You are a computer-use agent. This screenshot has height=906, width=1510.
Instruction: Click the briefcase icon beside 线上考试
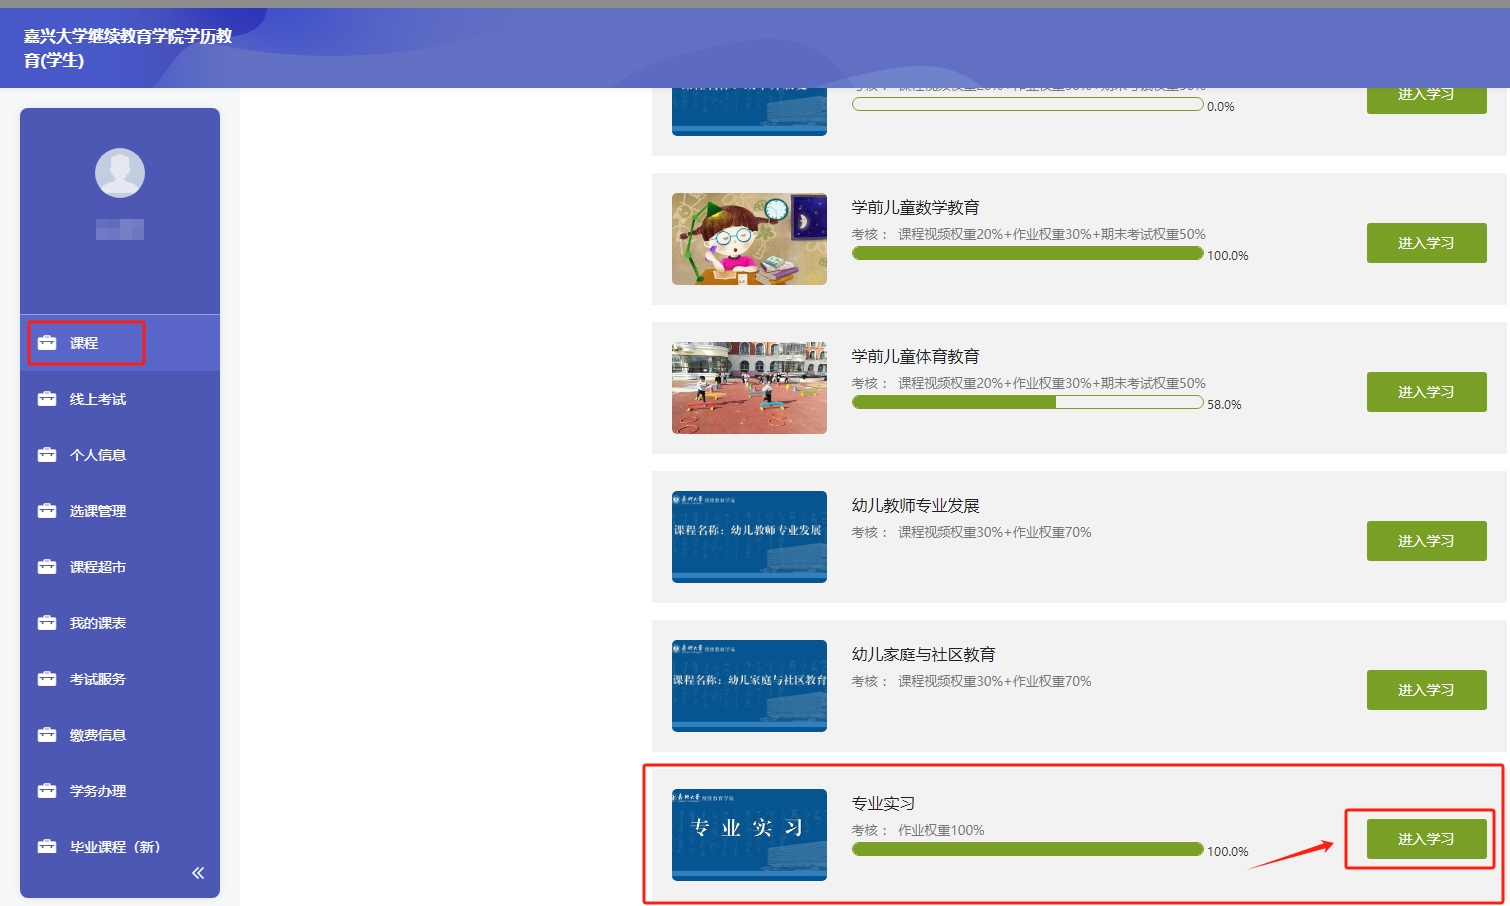point(47,399)
